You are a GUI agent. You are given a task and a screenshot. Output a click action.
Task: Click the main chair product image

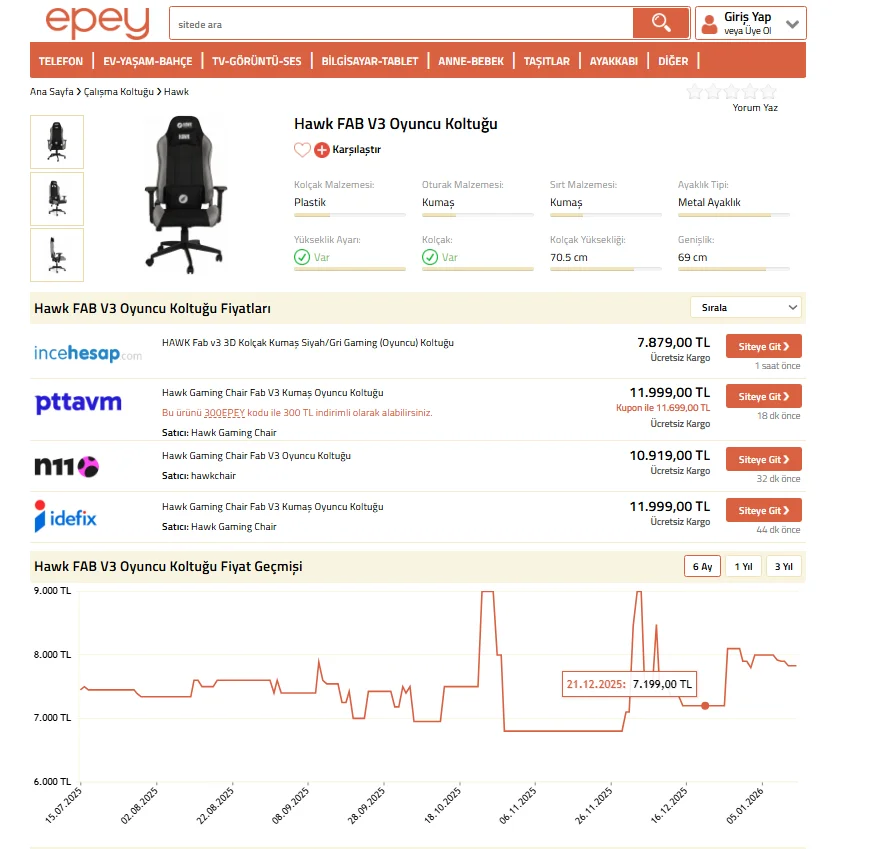(x=186, y=195)
